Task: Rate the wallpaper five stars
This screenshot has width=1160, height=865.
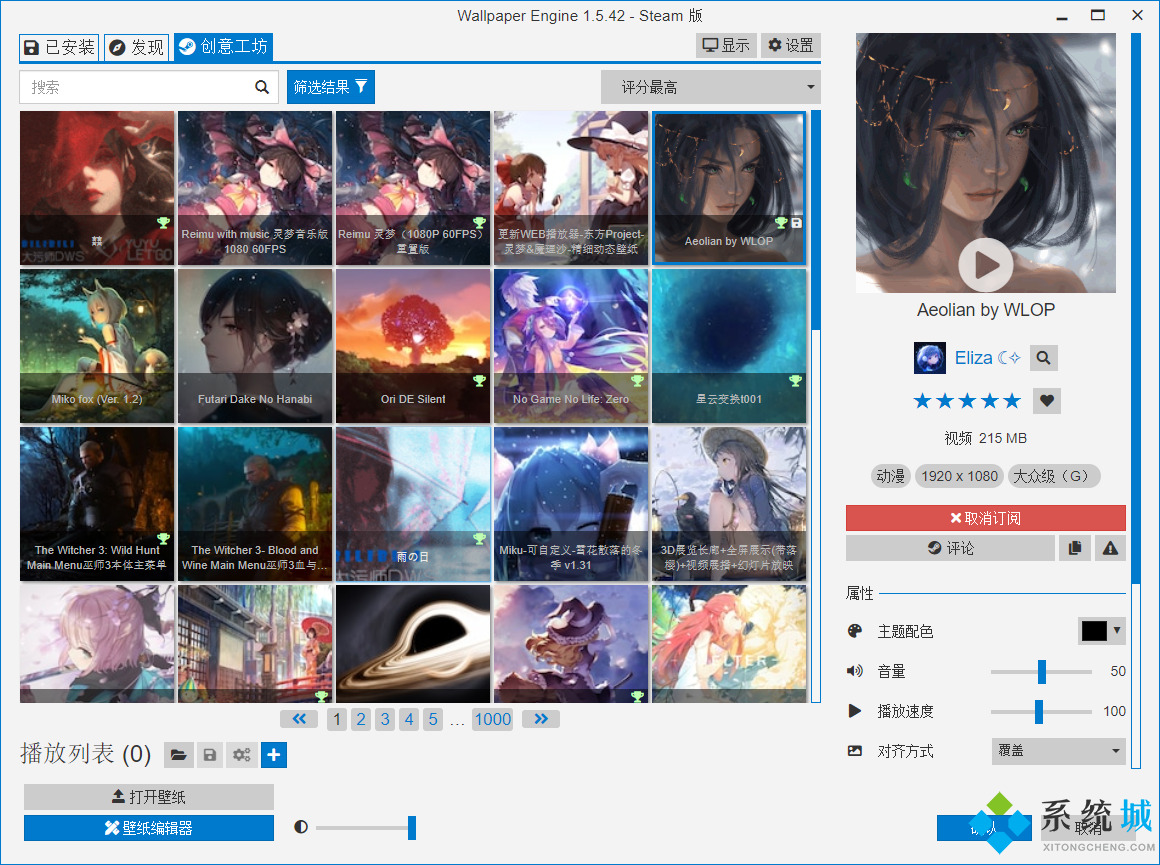Action: [1014, 400]
